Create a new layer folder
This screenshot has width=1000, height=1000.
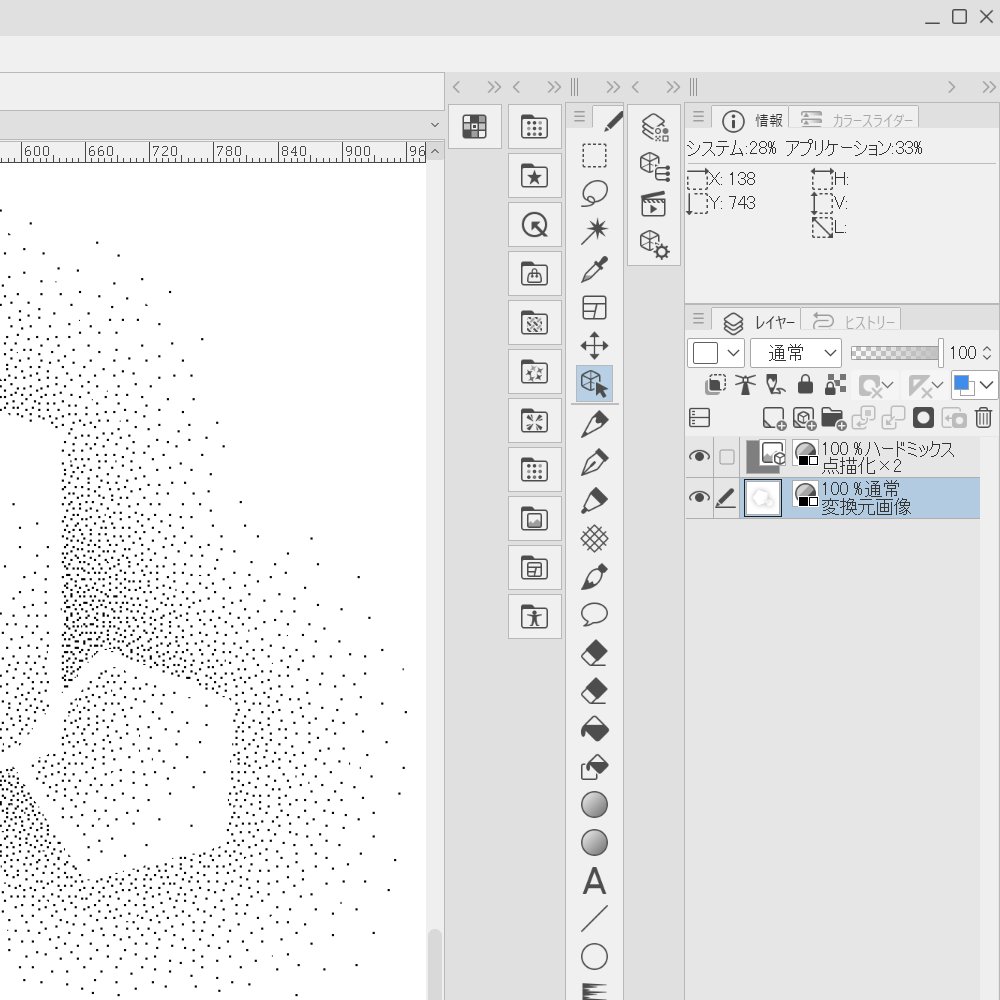click(x=833, y=418)
